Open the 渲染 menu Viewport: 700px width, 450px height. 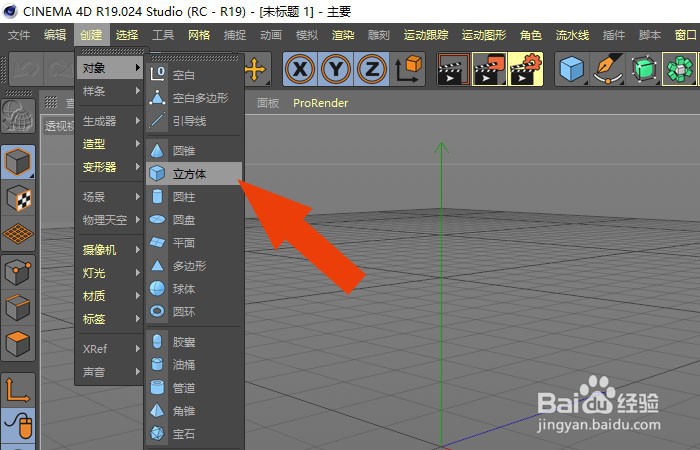tap(343, 35)
